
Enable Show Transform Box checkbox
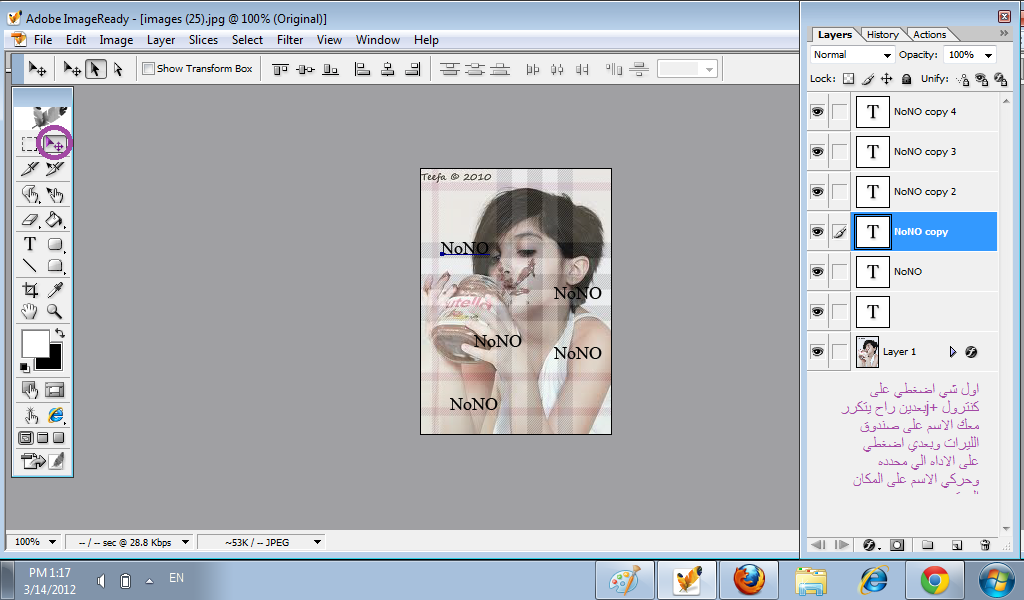148,69
